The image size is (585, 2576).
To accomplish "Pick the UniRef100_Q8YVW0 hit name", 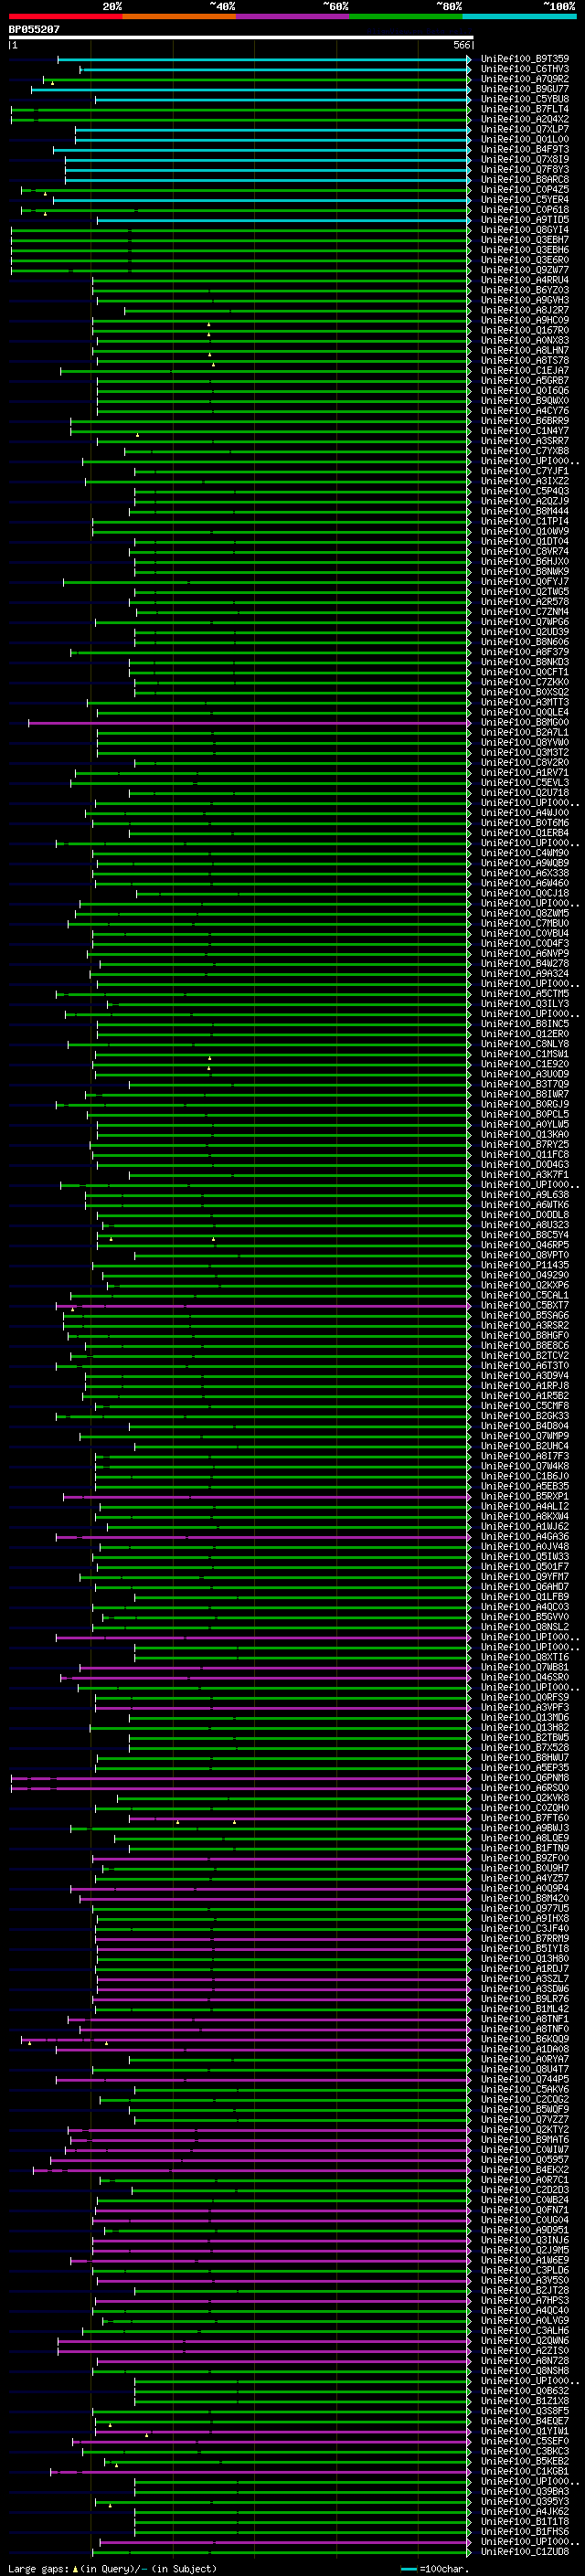I will tap(525, 742).
